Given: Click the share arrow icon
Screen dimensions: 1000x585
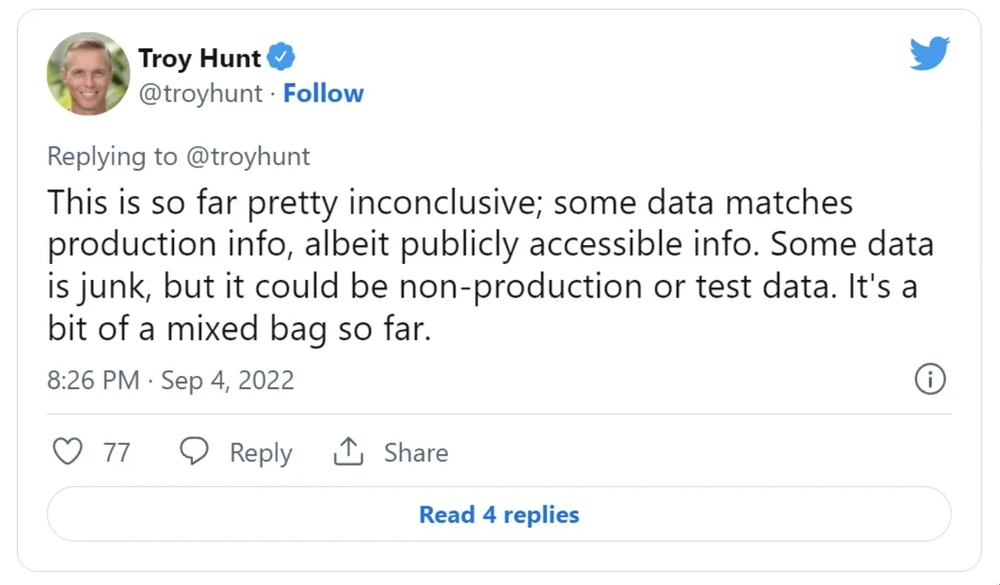Looking at the screenshot, I should (x=347, y=452).
